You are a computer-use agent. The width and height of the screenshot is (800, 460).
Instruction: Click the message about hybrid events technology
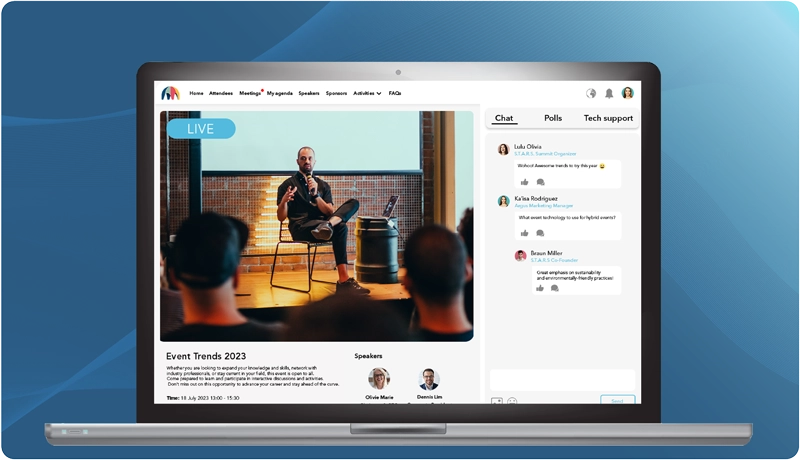pos(567,217)
